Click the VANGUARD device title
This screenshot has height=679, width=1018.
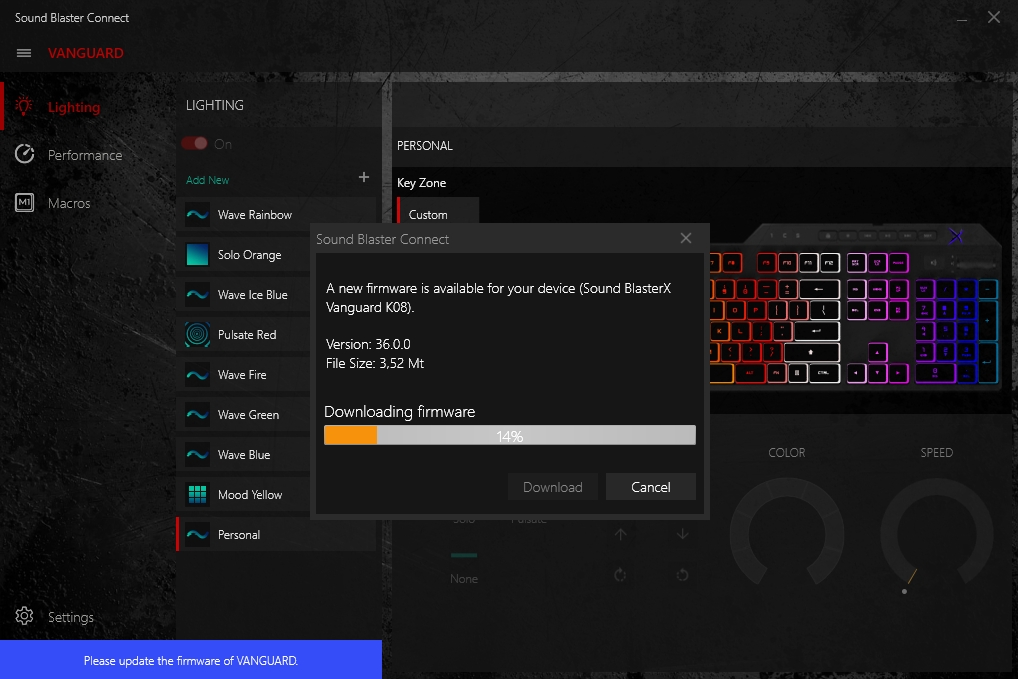pos(86,53)
